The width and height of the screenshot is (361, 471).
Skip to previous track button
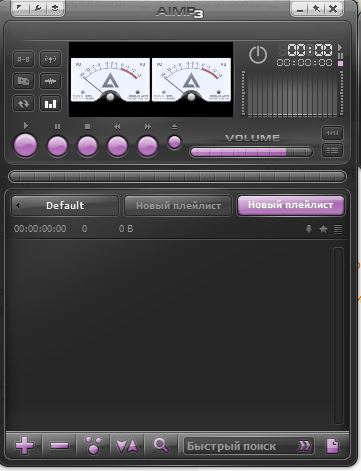[117, 146]
